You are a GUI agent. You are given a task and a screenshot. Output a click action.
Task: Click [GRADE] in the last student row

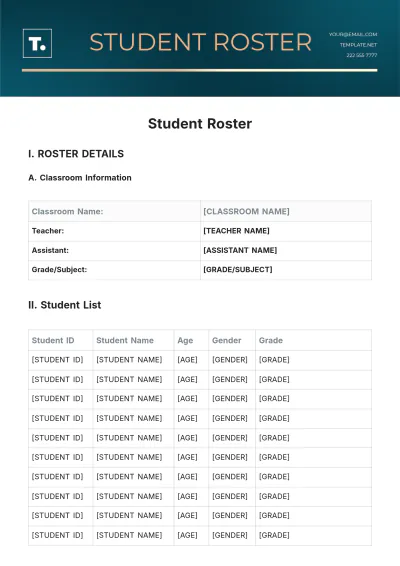point(274,535)
